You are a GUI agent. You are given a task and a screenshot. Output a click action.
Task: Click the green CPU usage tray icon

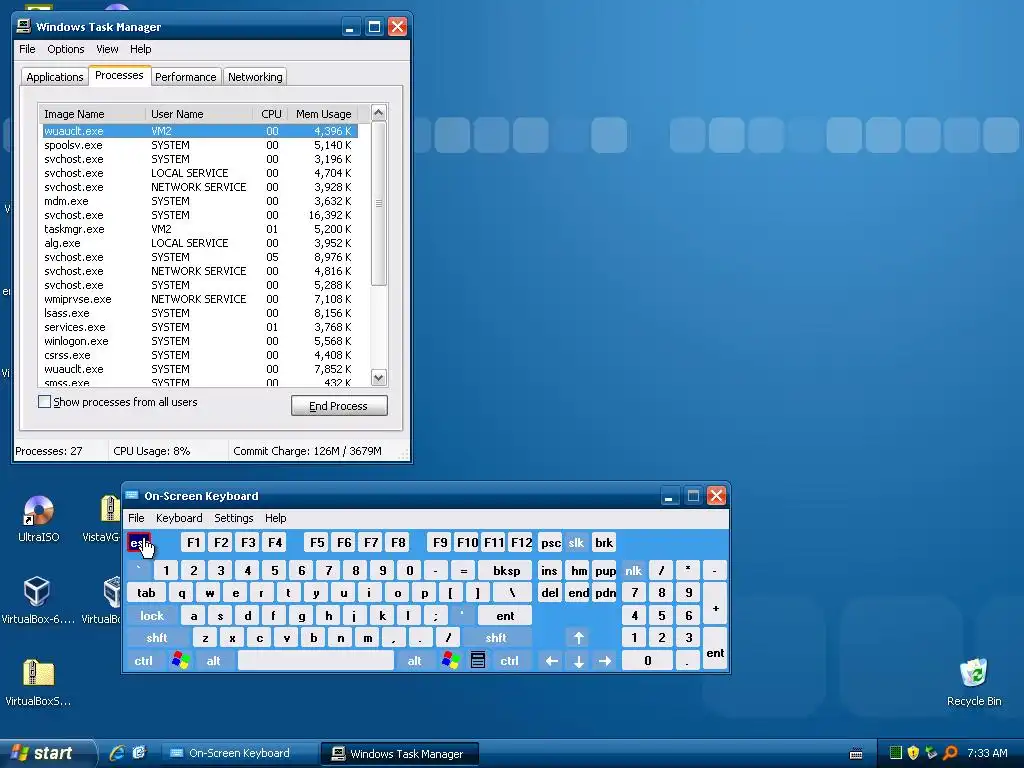click(895, 753)
